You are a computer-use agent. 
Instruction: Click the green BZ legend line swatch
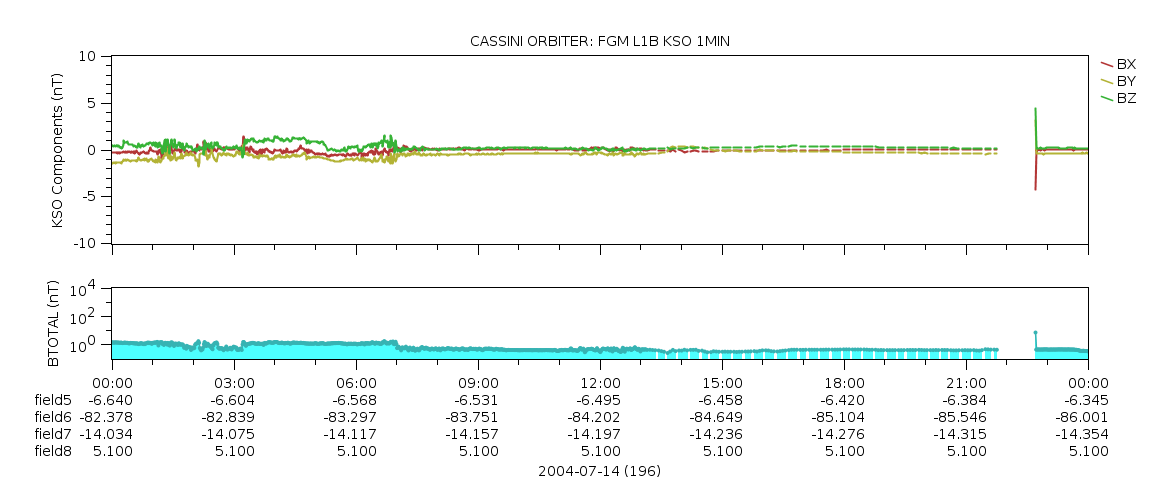(x=1106, y=98)
